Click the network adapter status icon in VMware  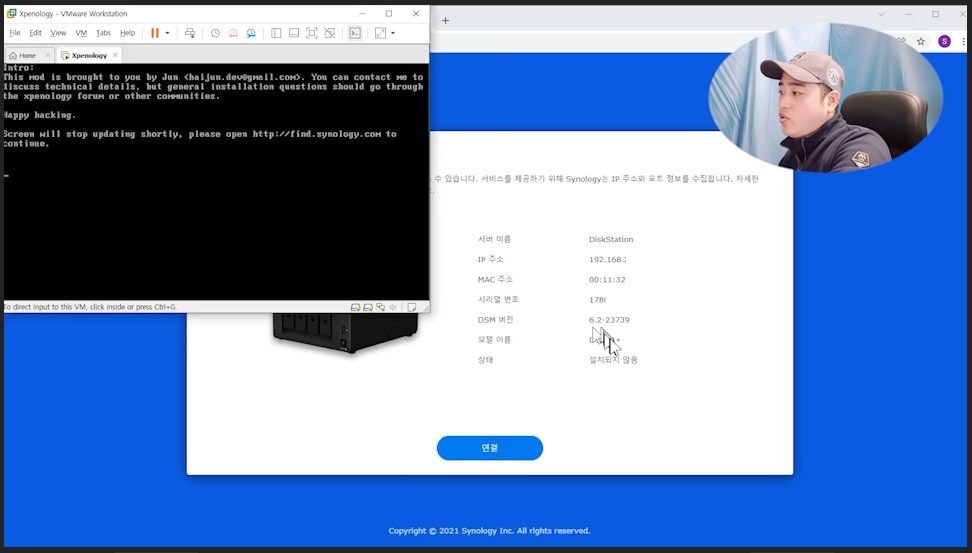[x=381, y=307]
